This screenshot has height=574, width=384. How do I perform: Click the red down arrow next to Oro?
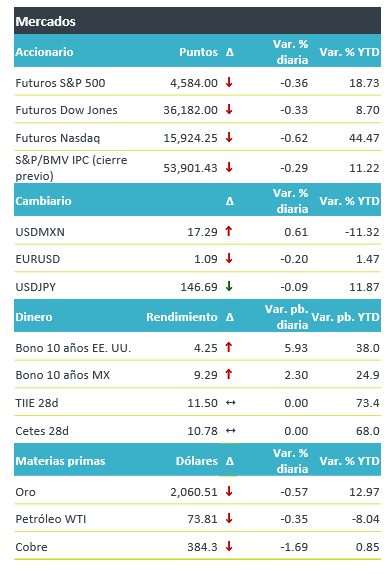229,491
